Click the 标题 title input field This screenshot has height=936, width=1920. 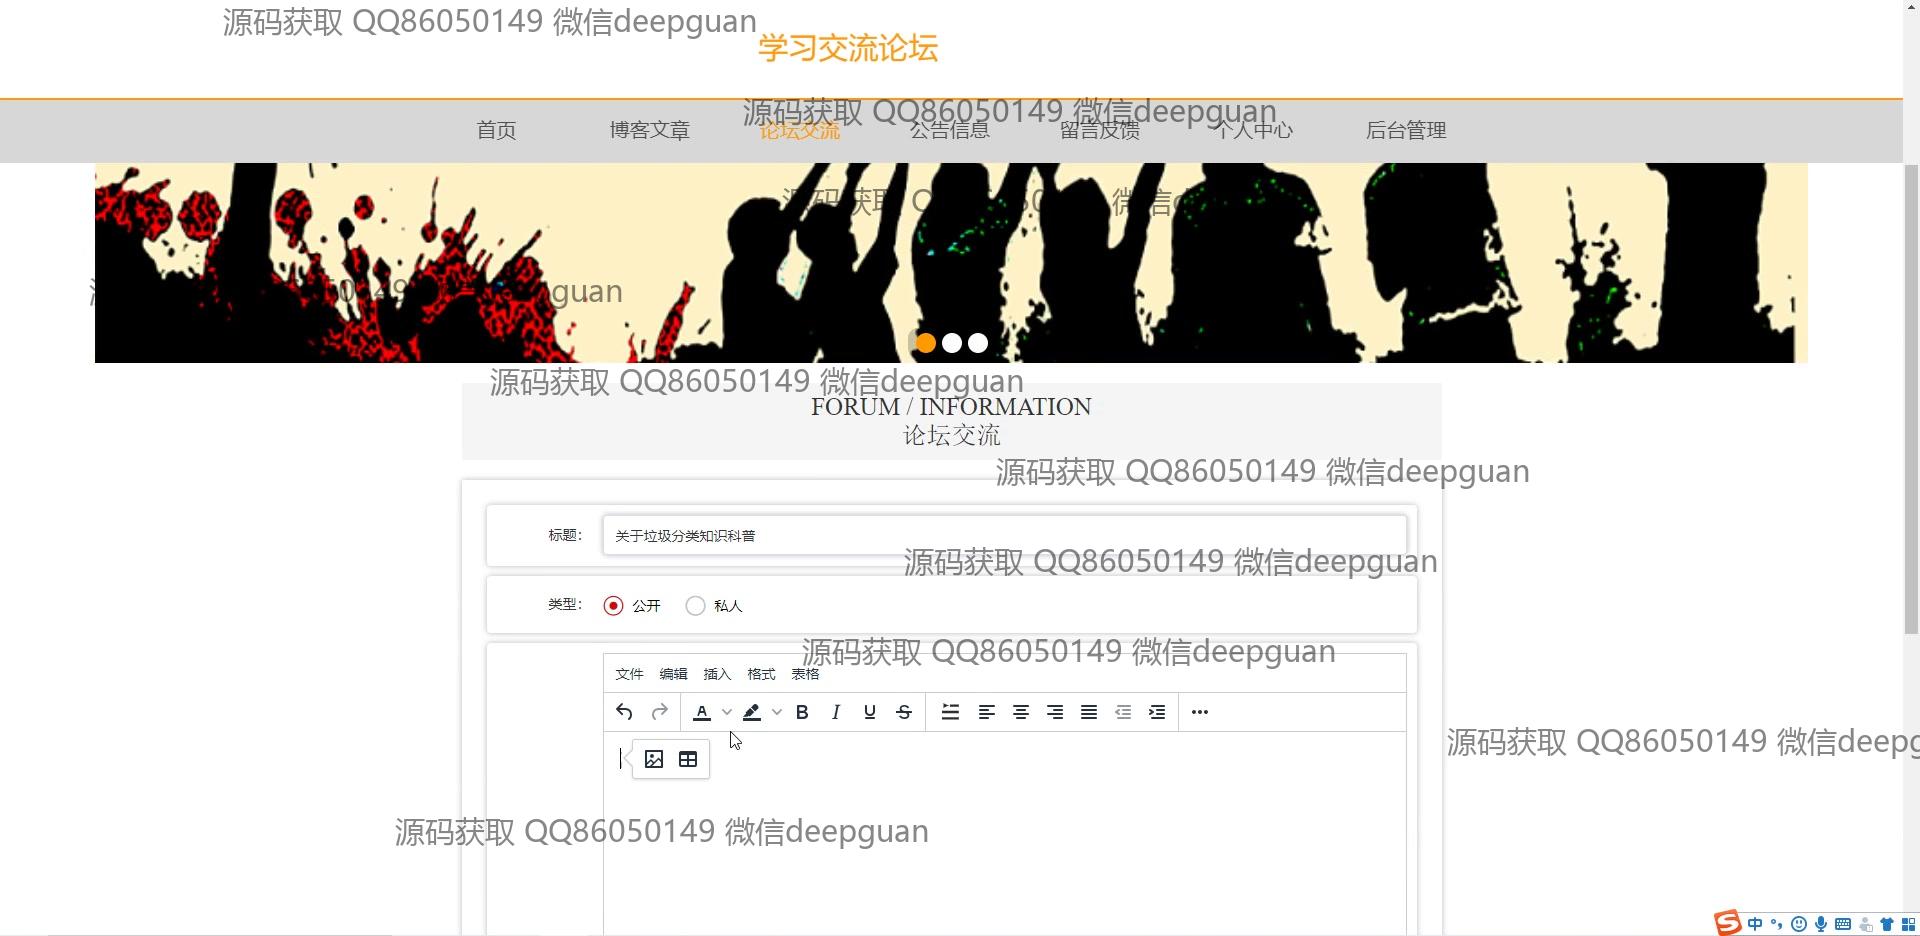pyautogui.click(x=1004, y=535)
